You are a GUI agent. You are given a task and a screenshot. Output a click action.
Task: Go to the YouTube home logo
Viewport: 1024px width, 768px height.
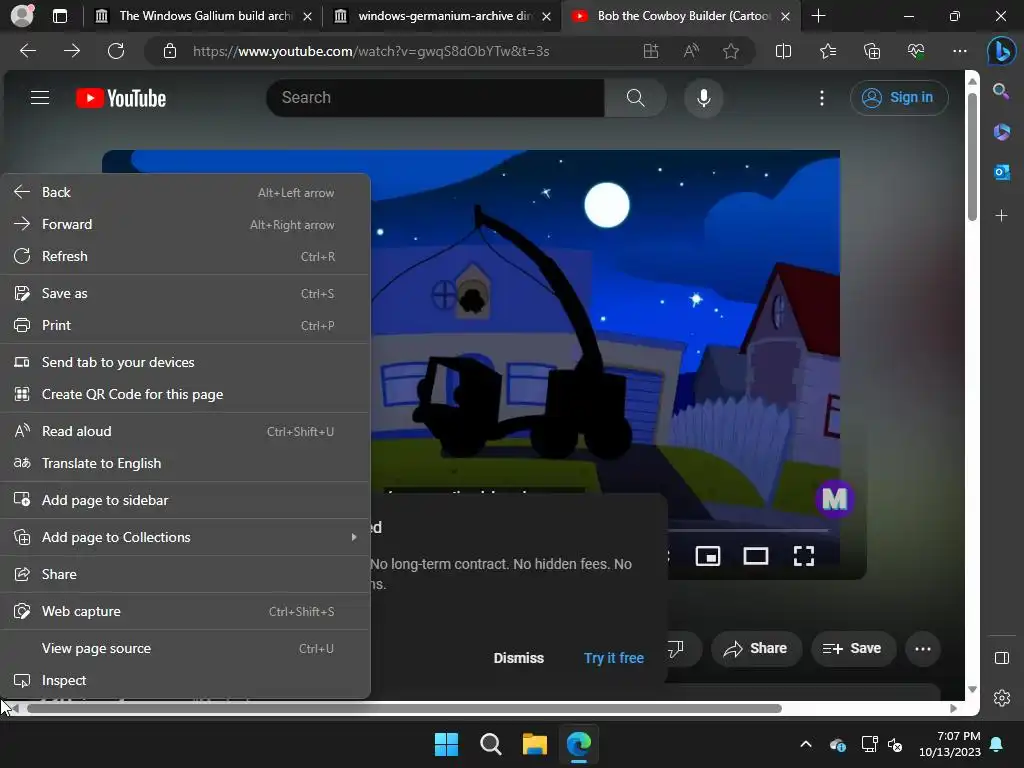pyautogui.click(x=121, y=98)
